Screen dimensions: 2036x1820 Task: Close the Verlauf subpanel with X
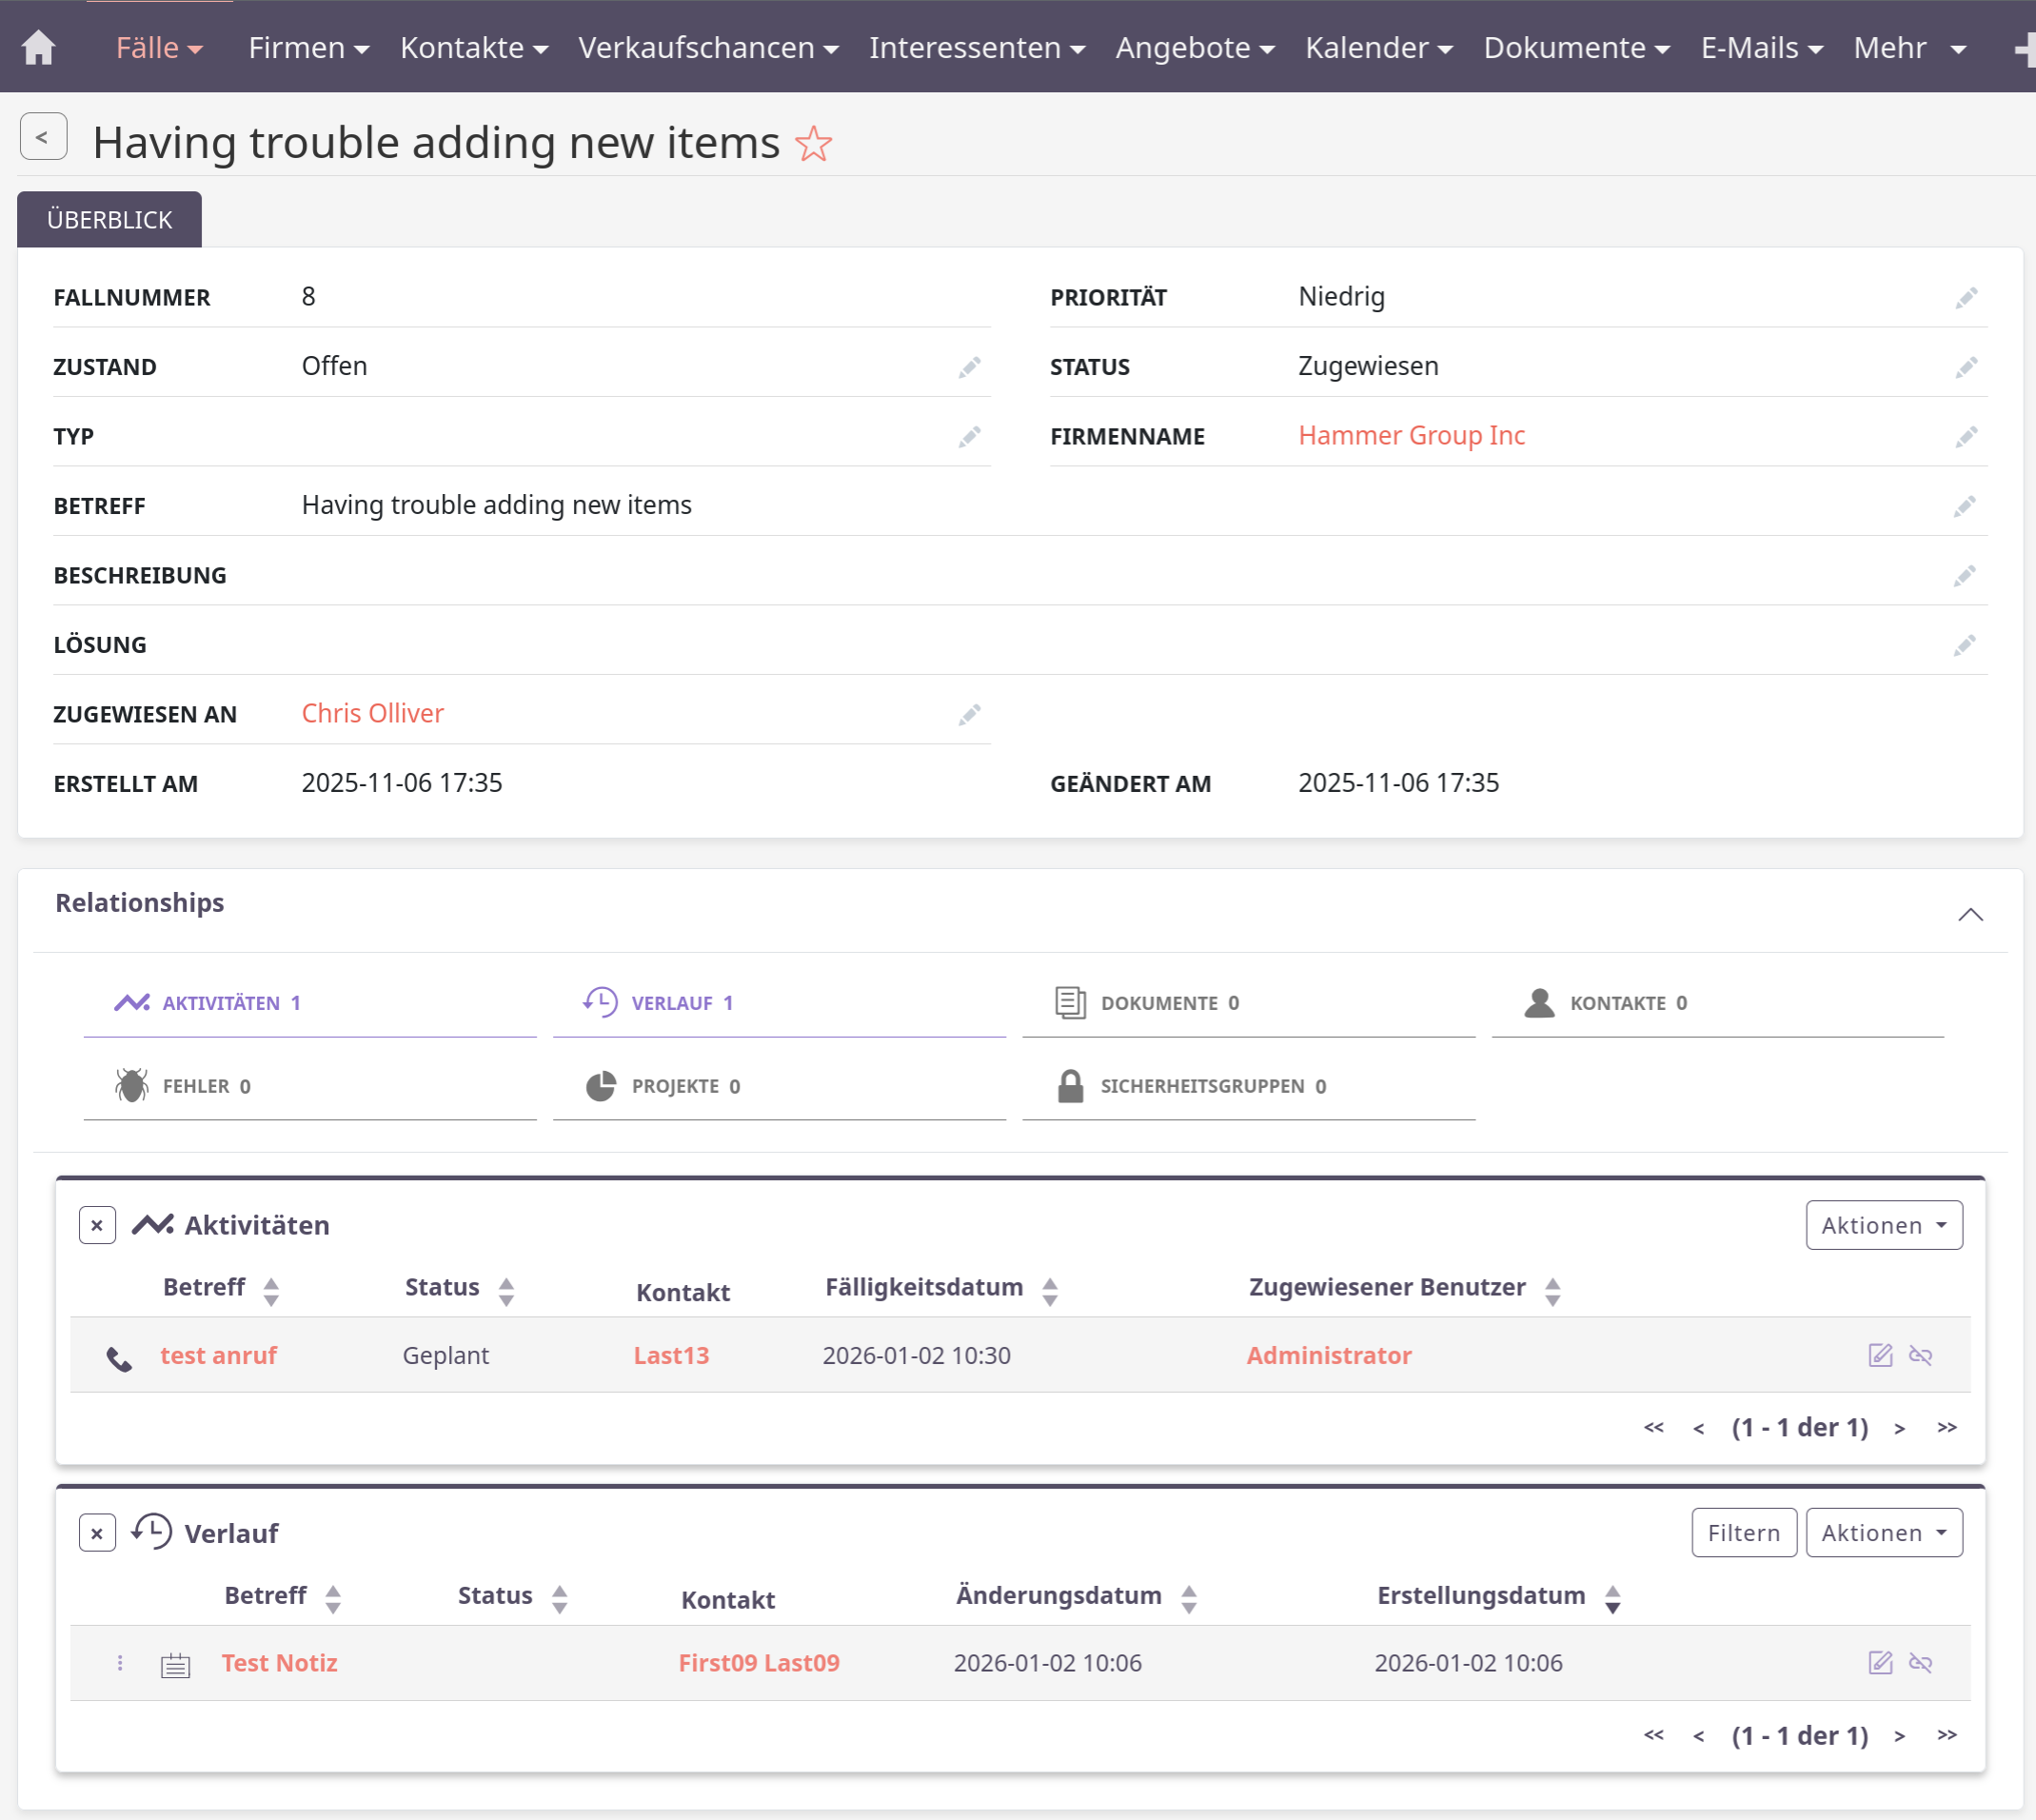[x=97, y=1533]
